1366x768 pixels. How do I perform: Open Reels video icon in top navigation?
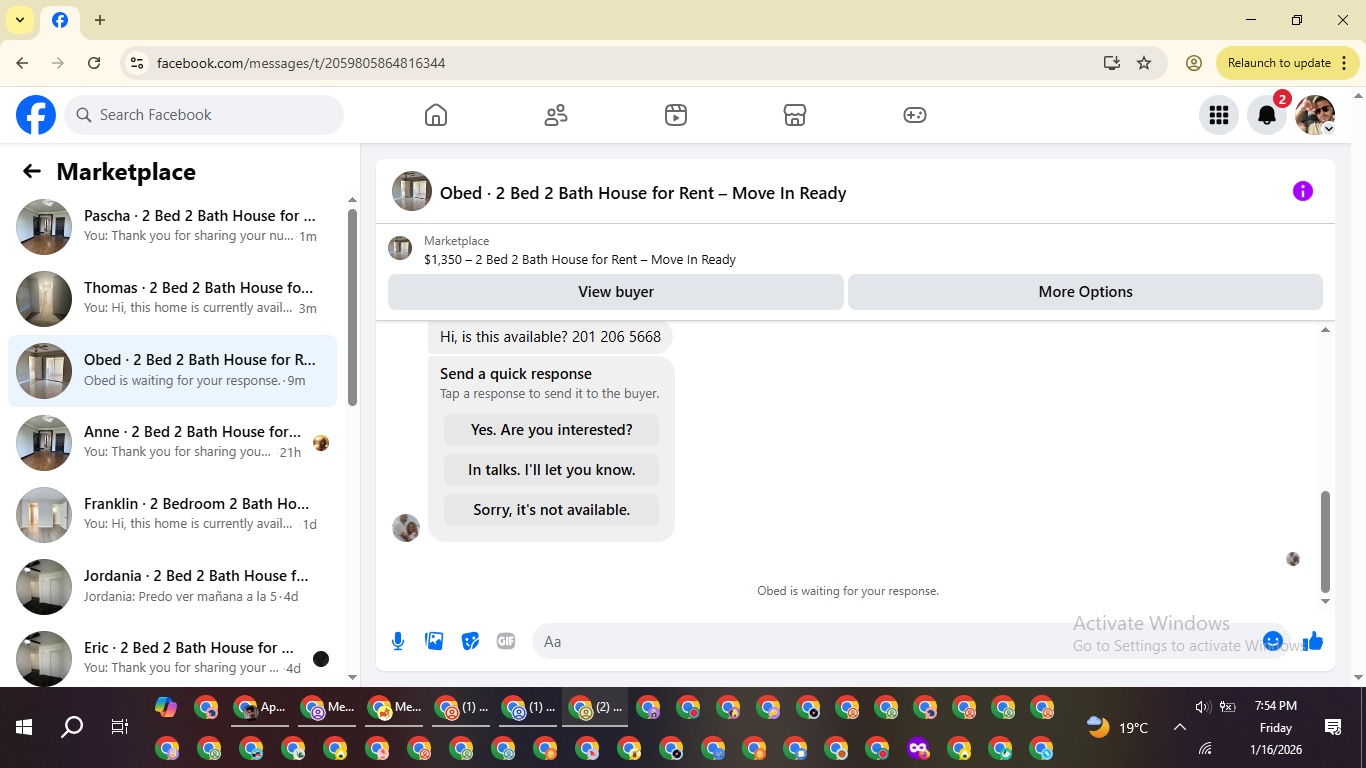point(676,115)
